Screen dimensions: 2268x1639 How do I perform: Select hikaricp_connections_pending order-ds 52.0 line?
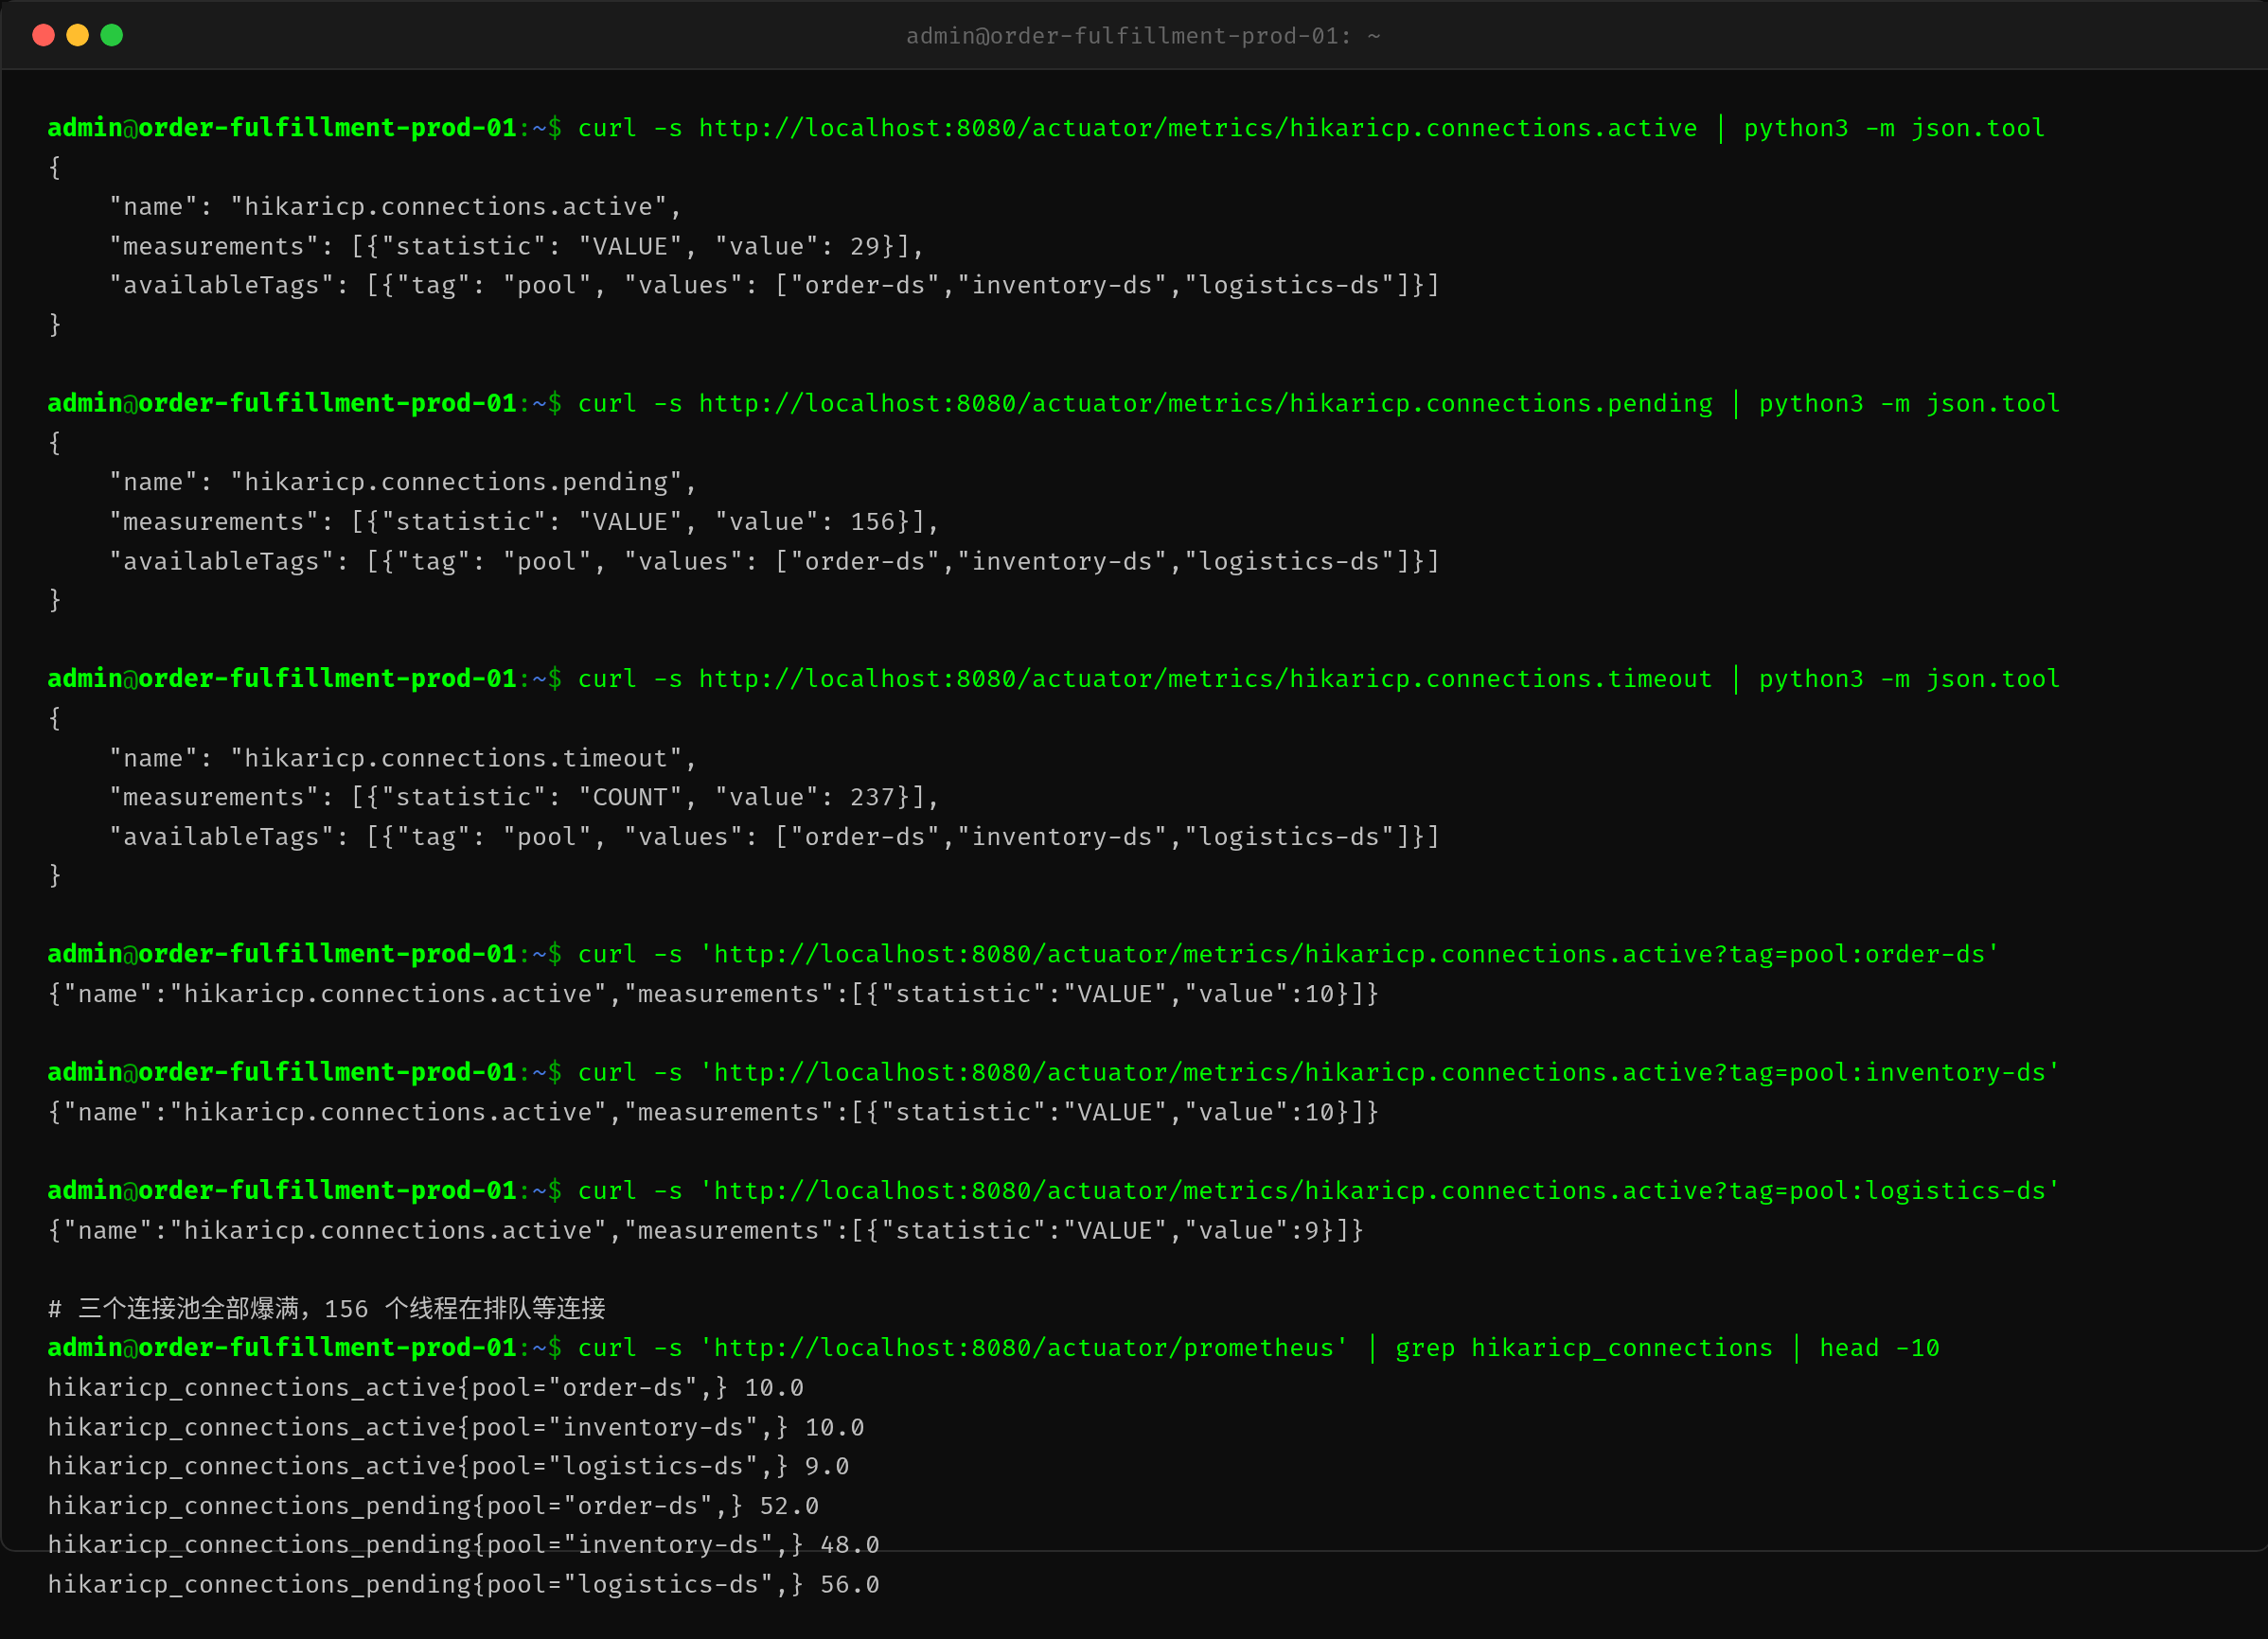pos(433,1506)
